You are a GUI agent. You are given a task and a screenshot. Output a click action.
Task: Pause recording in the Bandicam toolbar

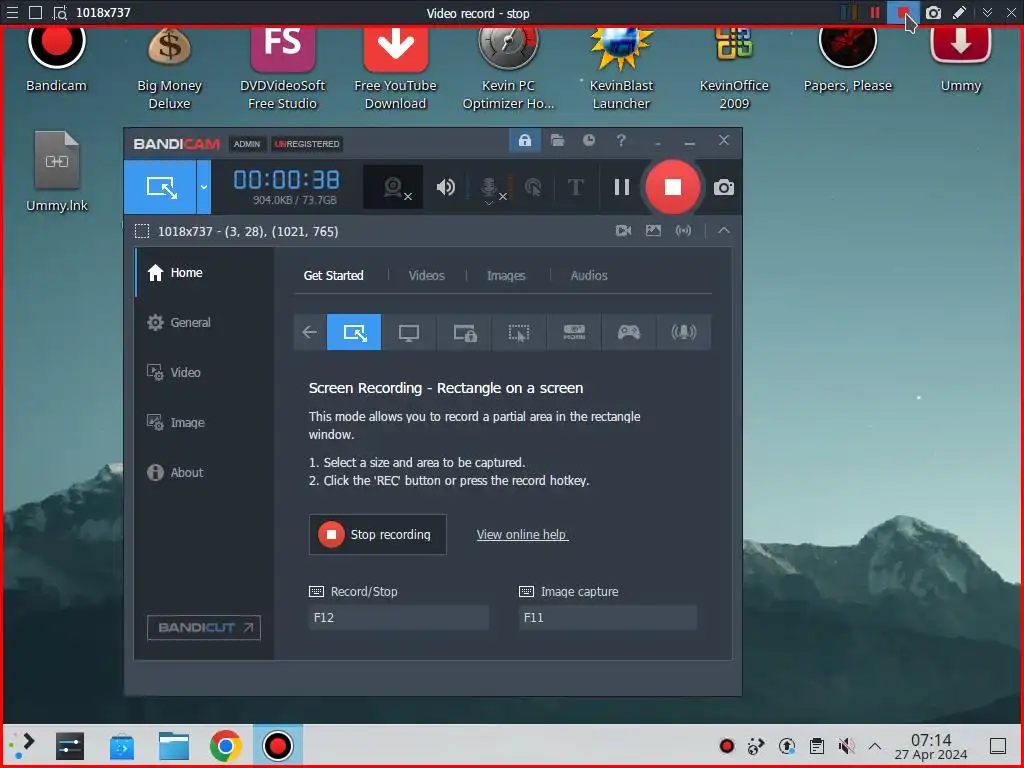tap(622, 187)
